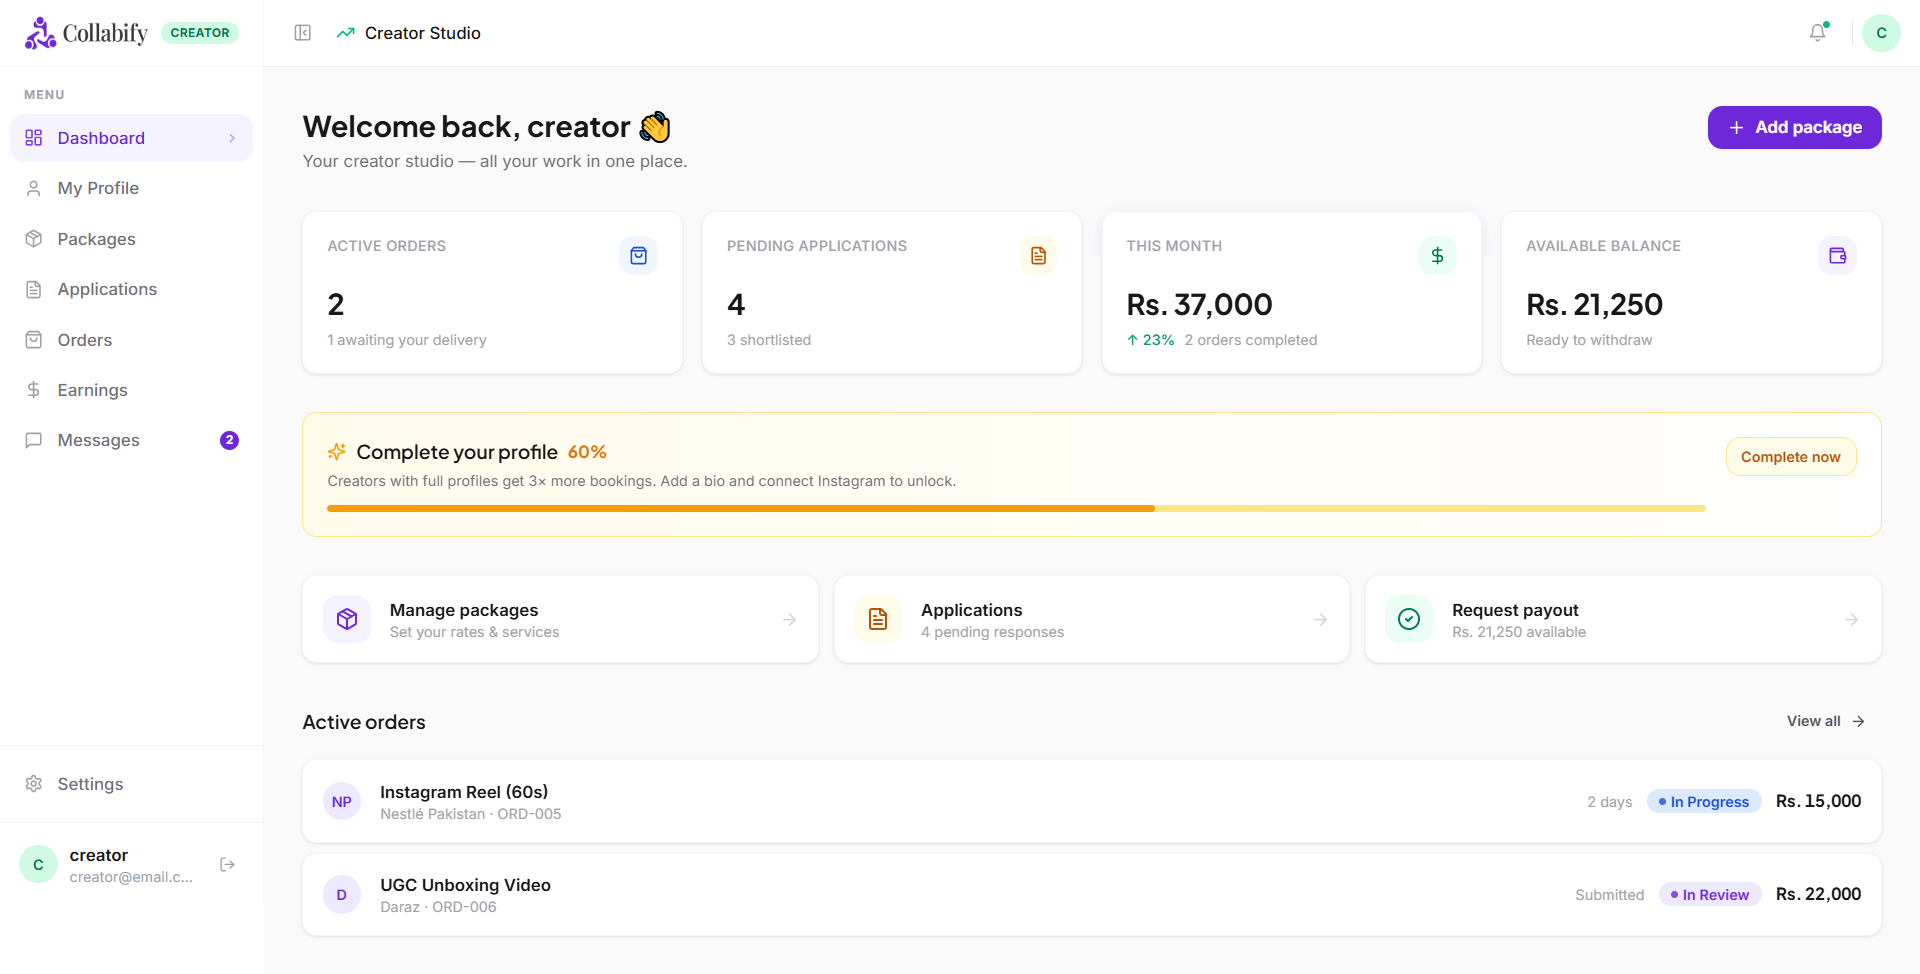Click the Active Orders shopping bag icon
The image size is (1920, 974).
[x=638, y=256]
